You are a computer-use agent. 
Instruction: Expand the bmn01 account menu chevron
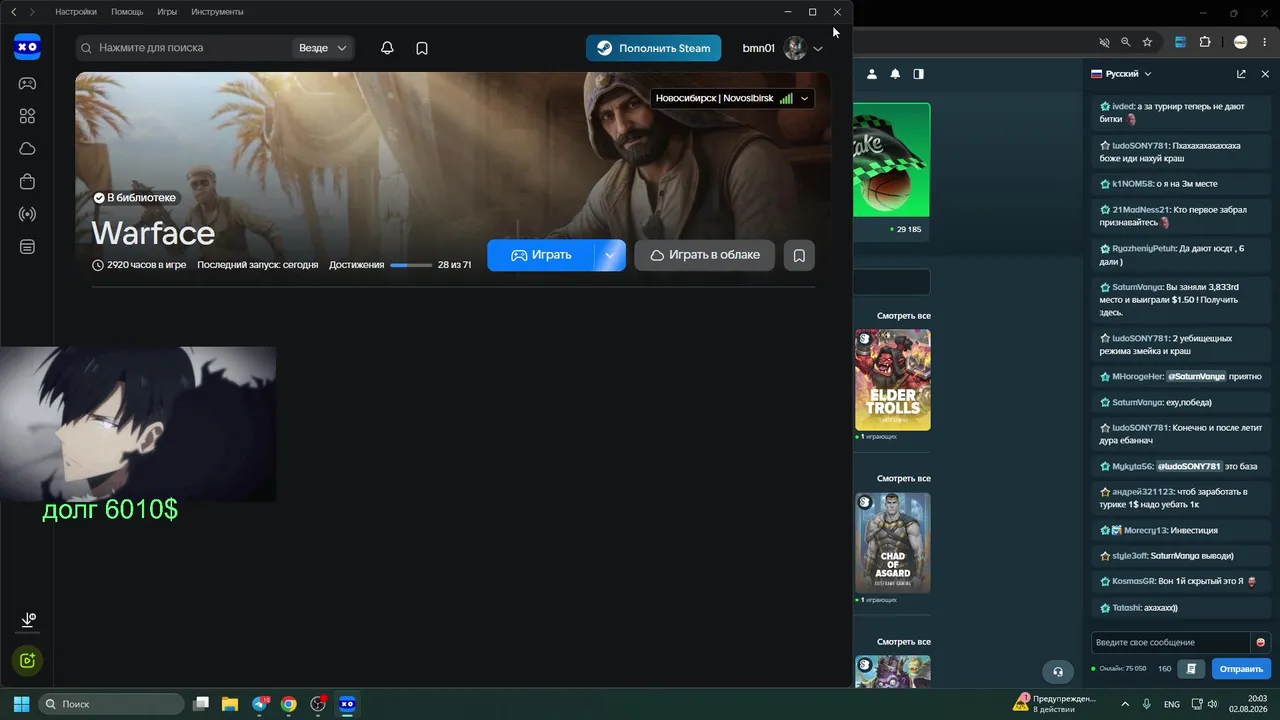point(818,49)
